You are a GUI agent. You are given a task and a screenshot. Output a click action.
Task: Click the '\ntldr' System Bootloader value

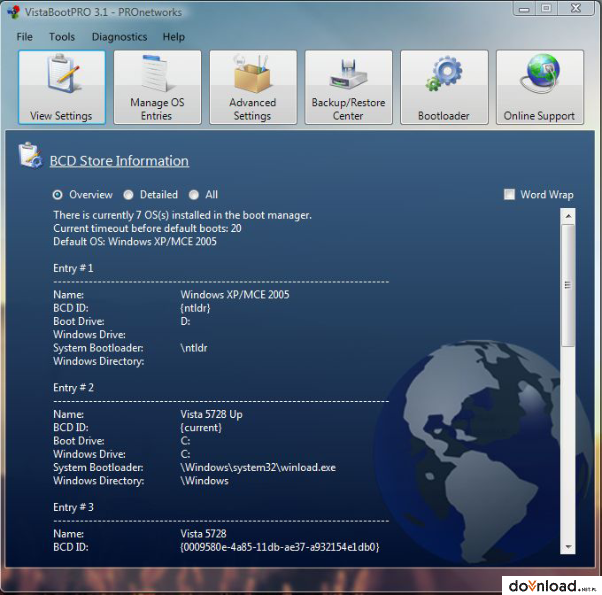coord(194,348)
